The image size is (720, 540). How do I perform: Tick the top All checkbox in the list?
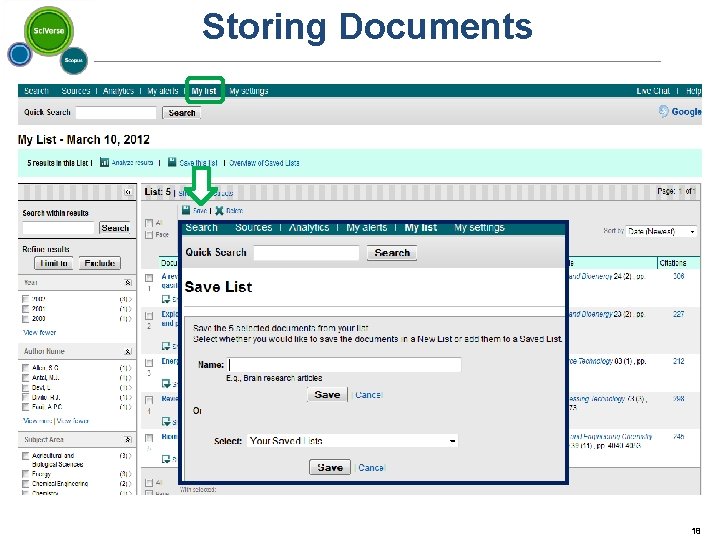[149, 223]
